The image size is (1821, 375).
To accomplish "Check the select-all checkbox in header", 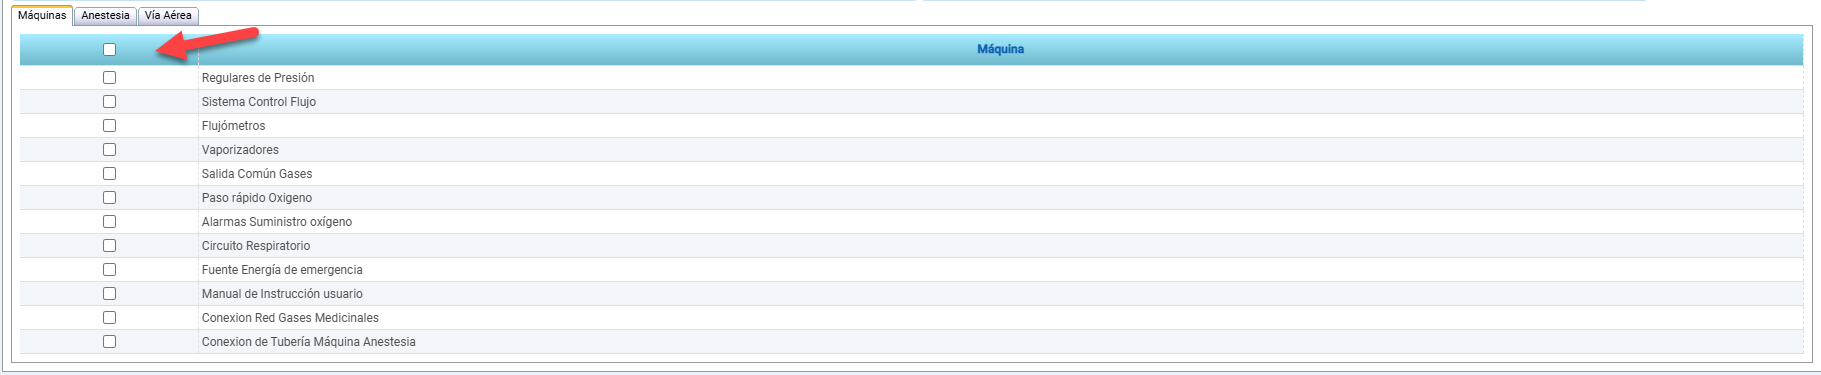I will point(109,49).
